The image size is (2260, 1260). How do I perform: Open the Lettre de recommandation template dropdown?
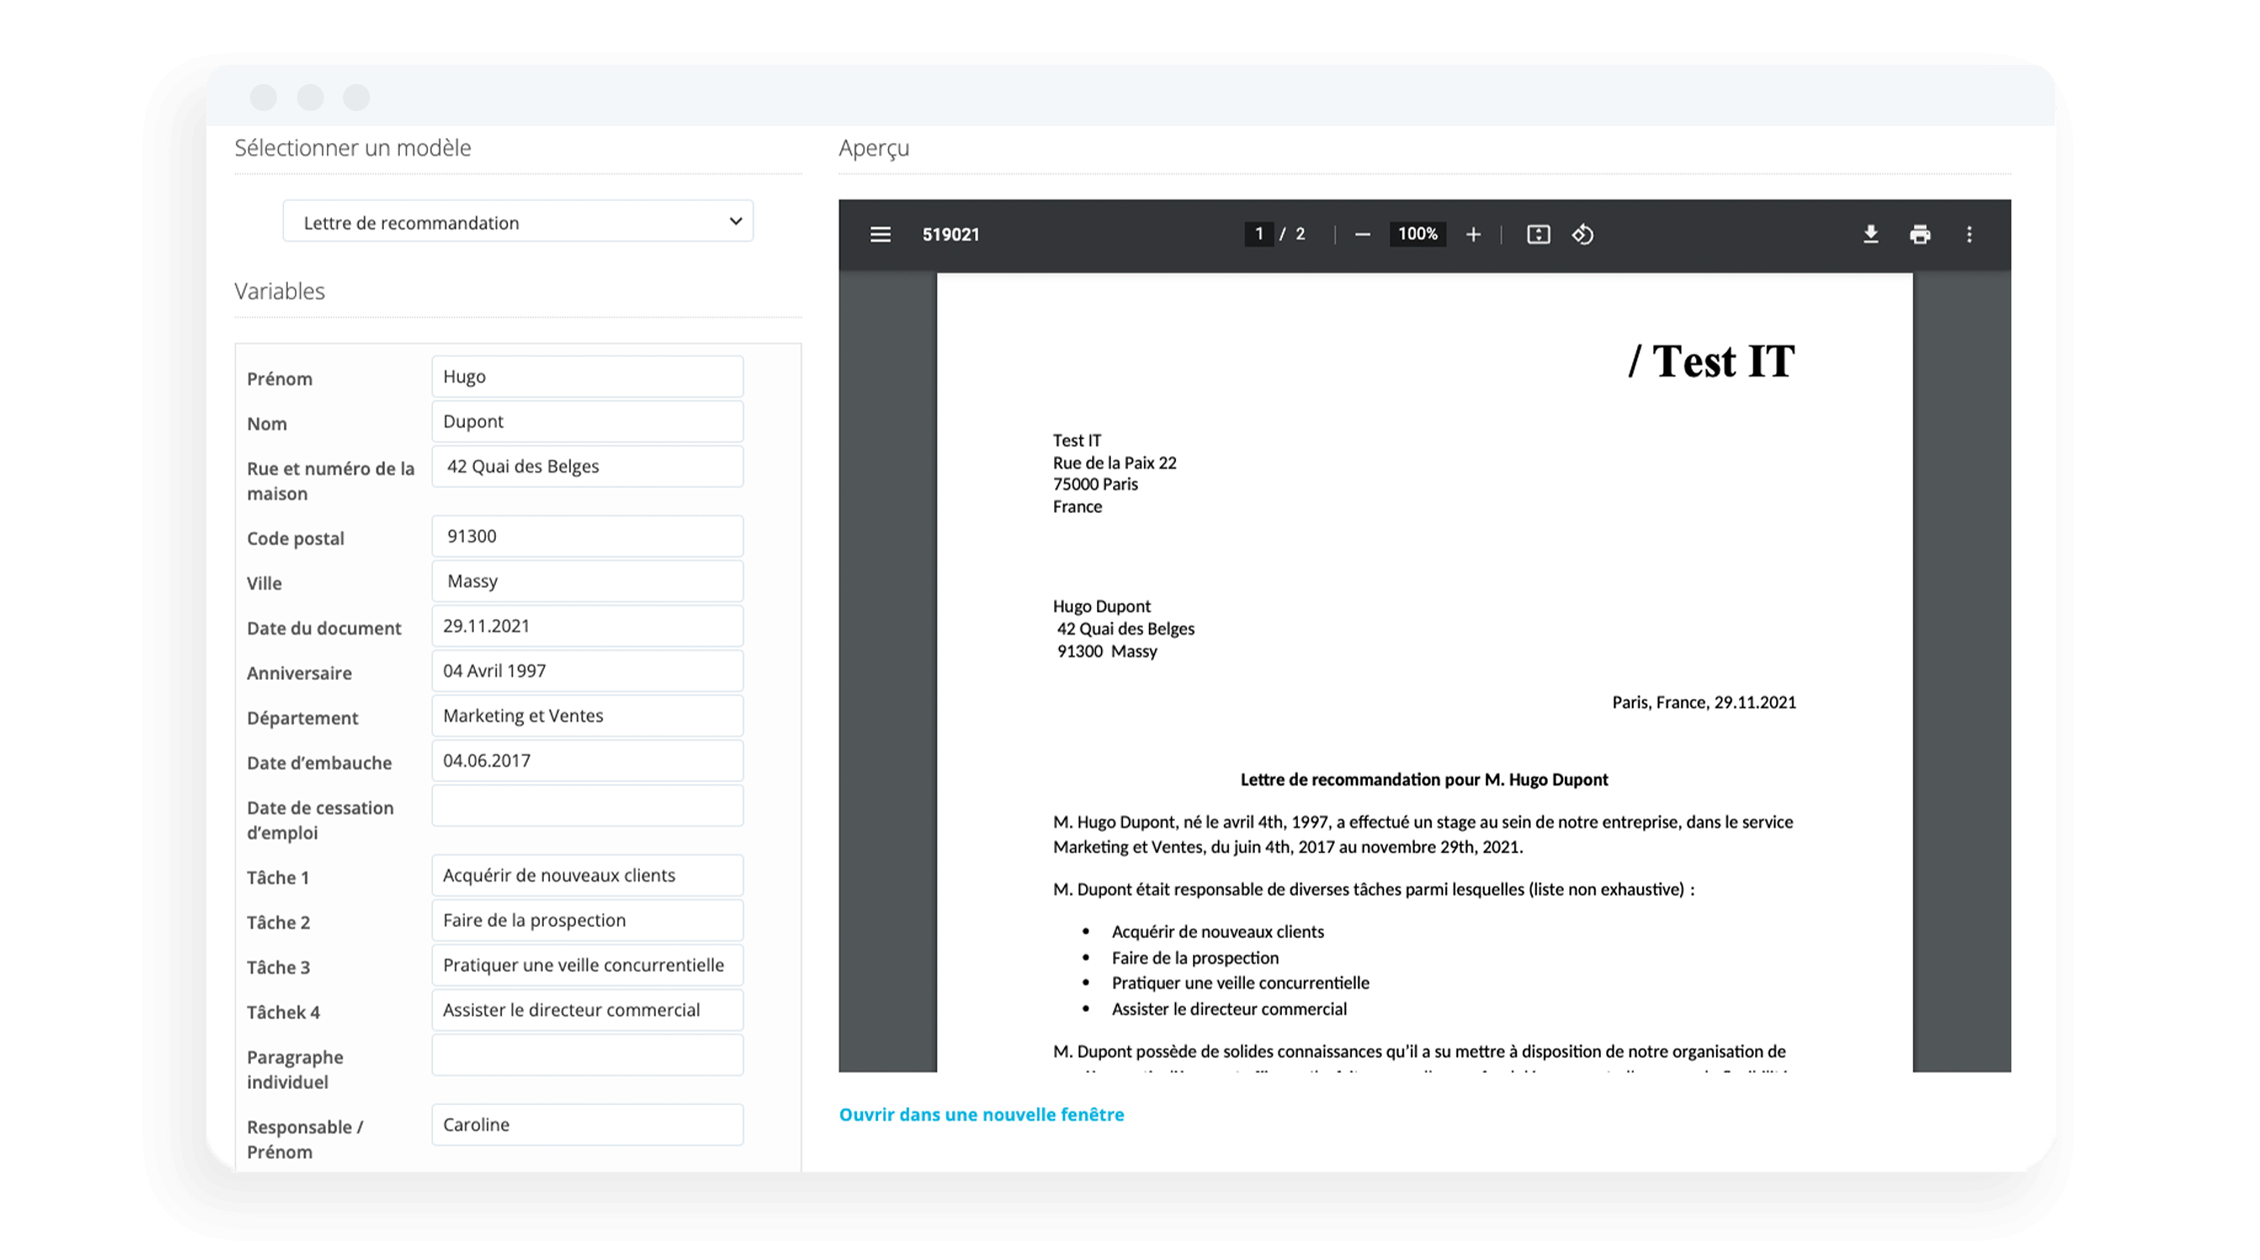coord(518,221)
